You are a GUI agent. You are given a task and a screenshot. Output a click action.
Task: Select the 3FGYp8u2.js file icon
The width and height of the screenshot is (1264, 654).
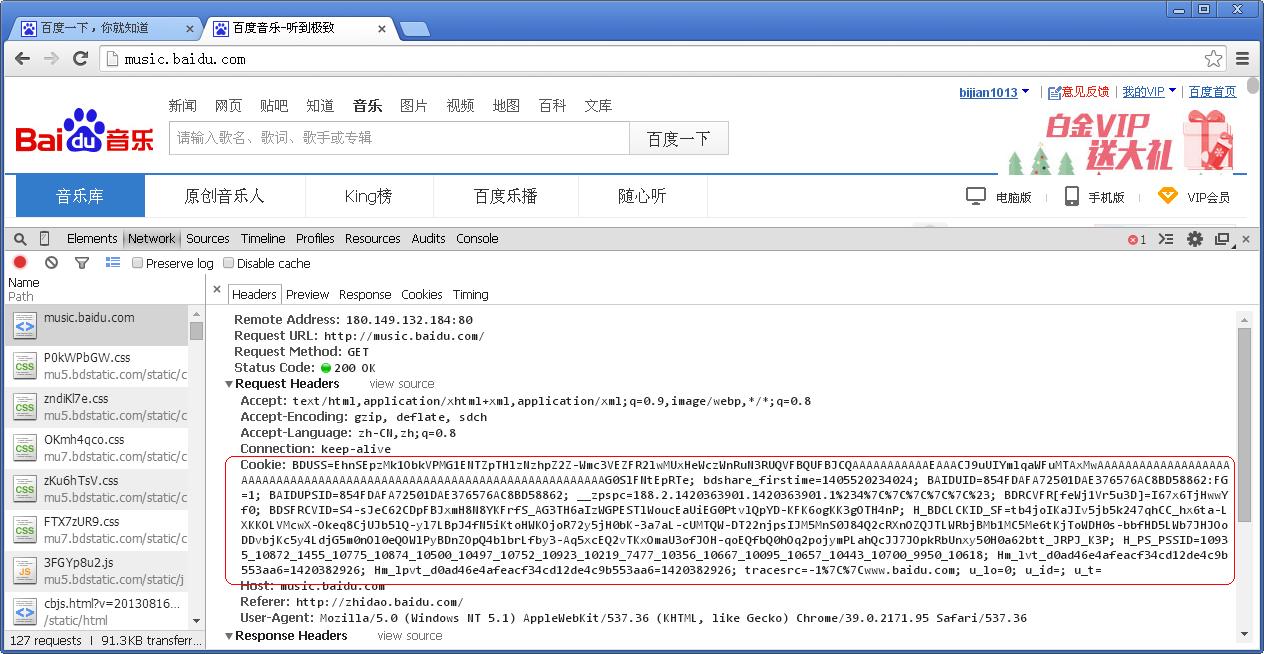pos(25,571)
